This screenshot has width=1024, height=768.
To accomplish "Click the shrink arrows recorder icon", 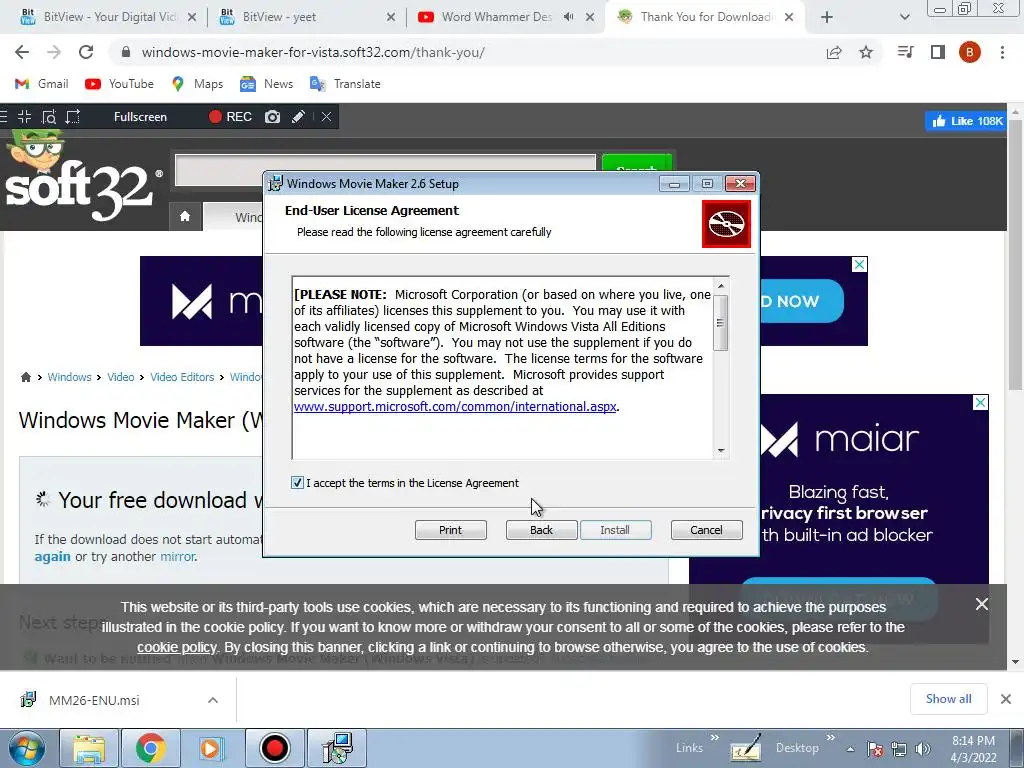I will (x=25, y=117).
